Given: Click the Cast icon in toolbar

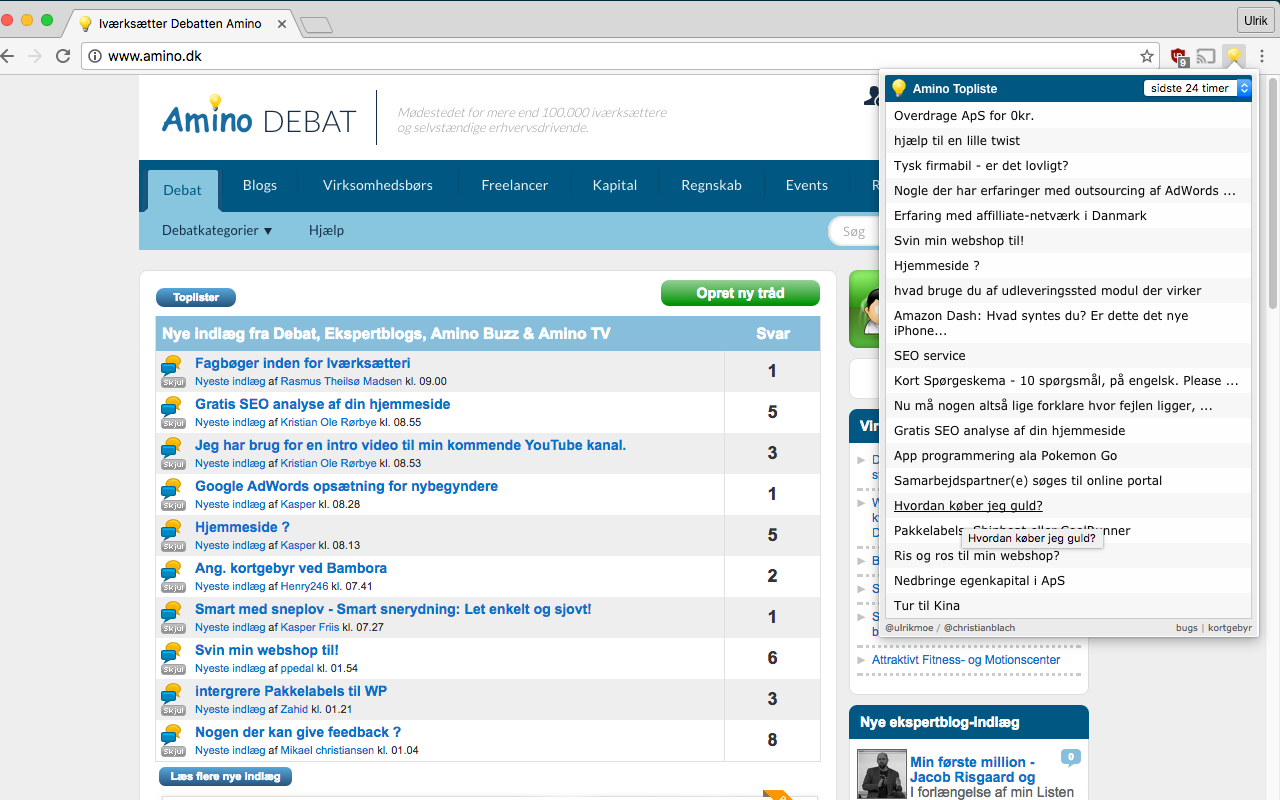Looking at the screenshot, I should pos(1207,56).
